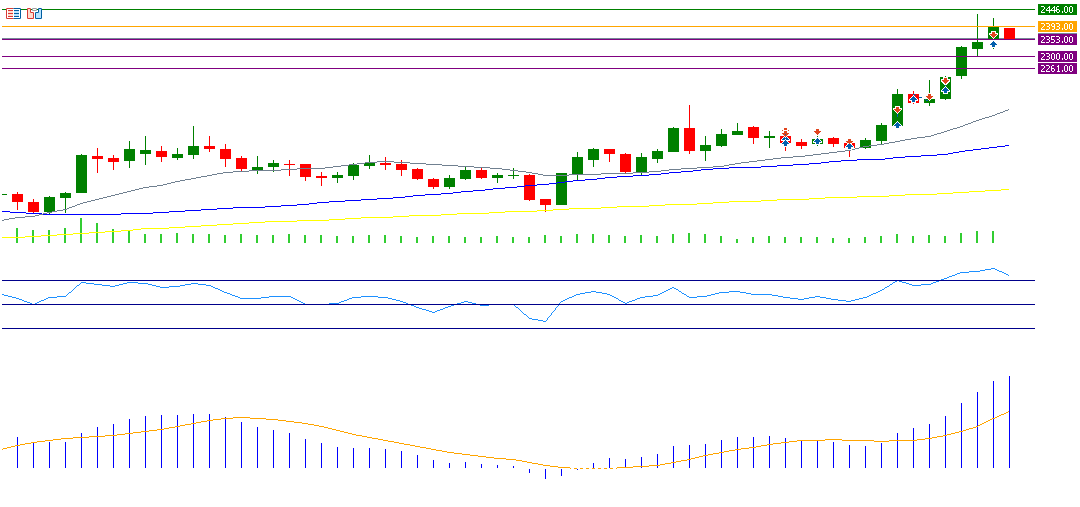
Task: Select the green horizontal line at 2446.00
Action: pyautogui.click(x=500, y=9)
